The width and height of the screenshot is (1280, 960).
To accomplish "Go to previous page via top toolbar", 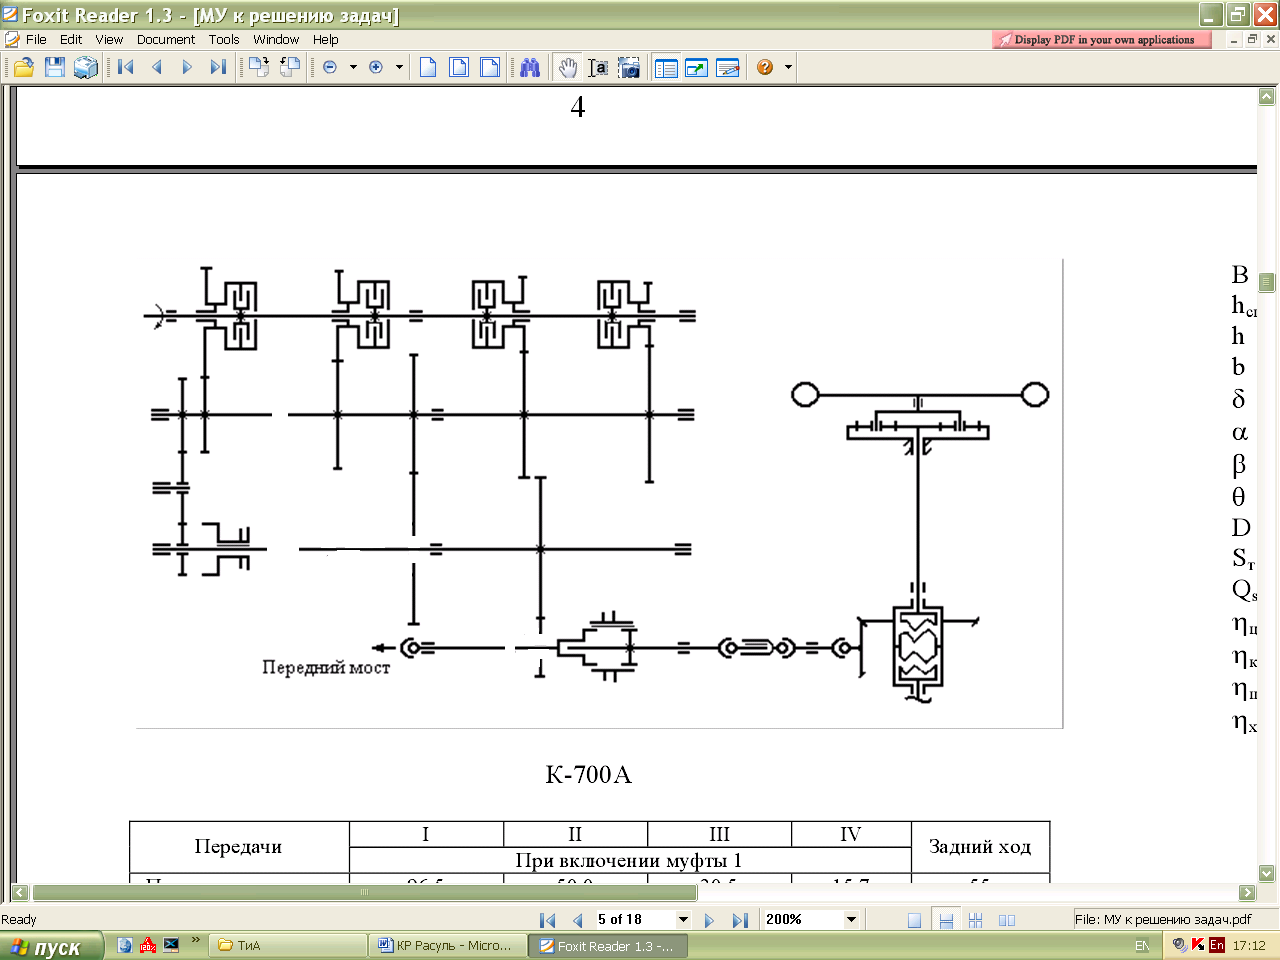I will 157,67.
